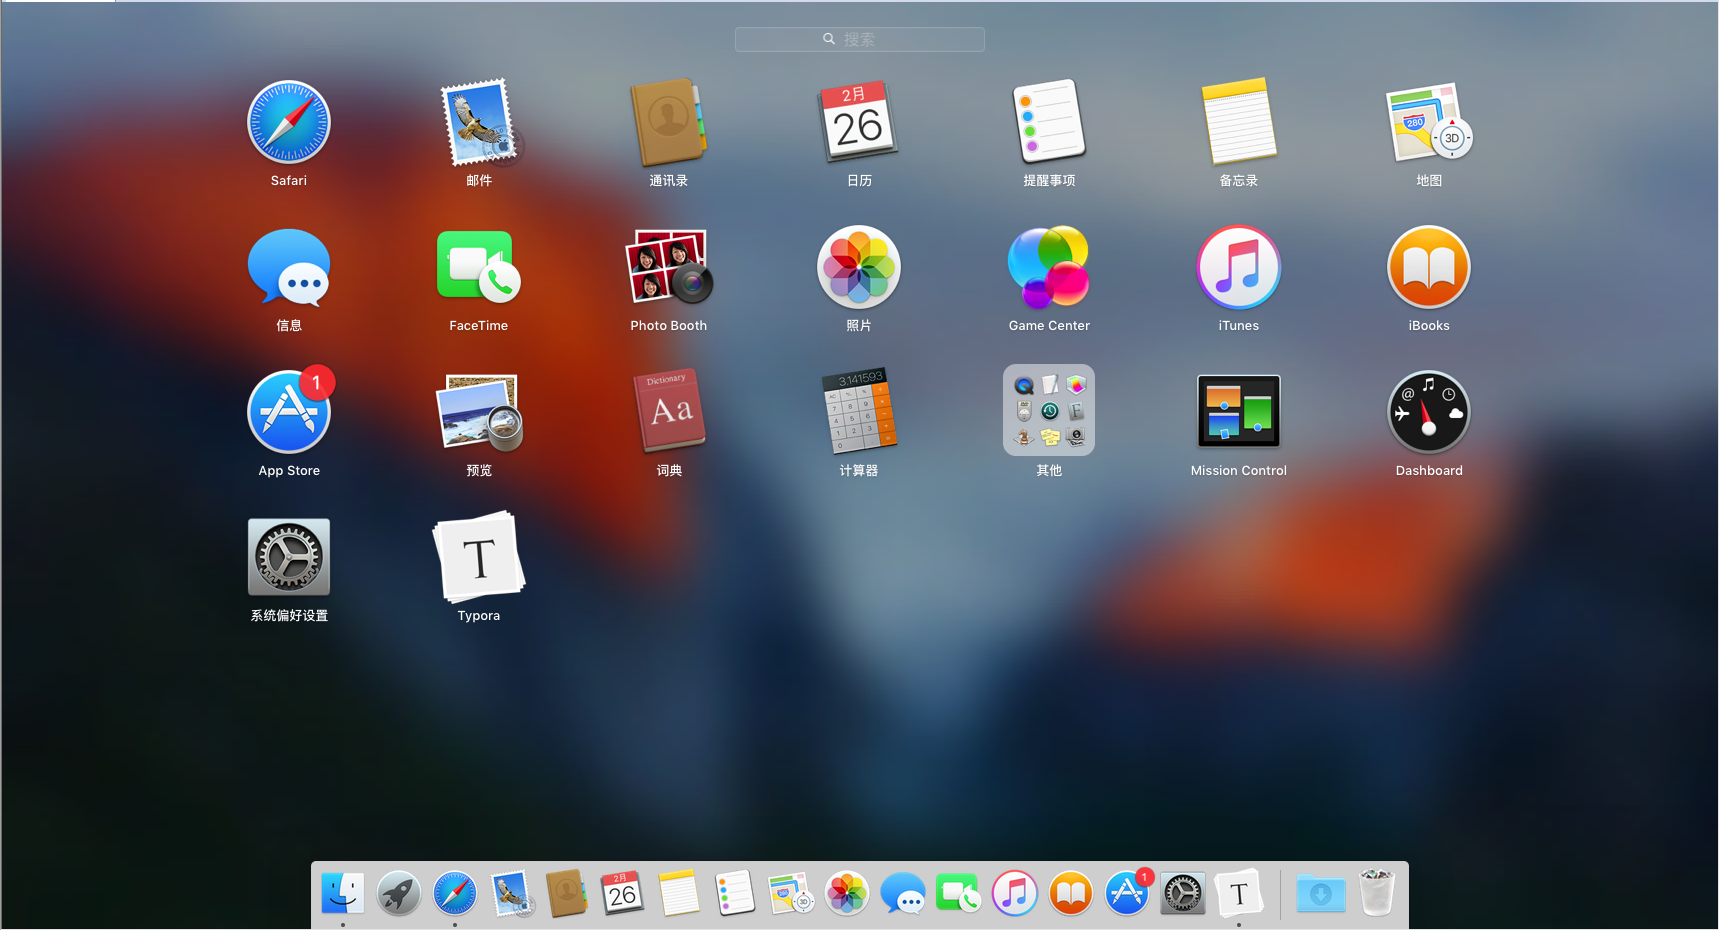Open Notes from the Dock
The width and height of the screenshot is (1720, 931).
(679, 893)
